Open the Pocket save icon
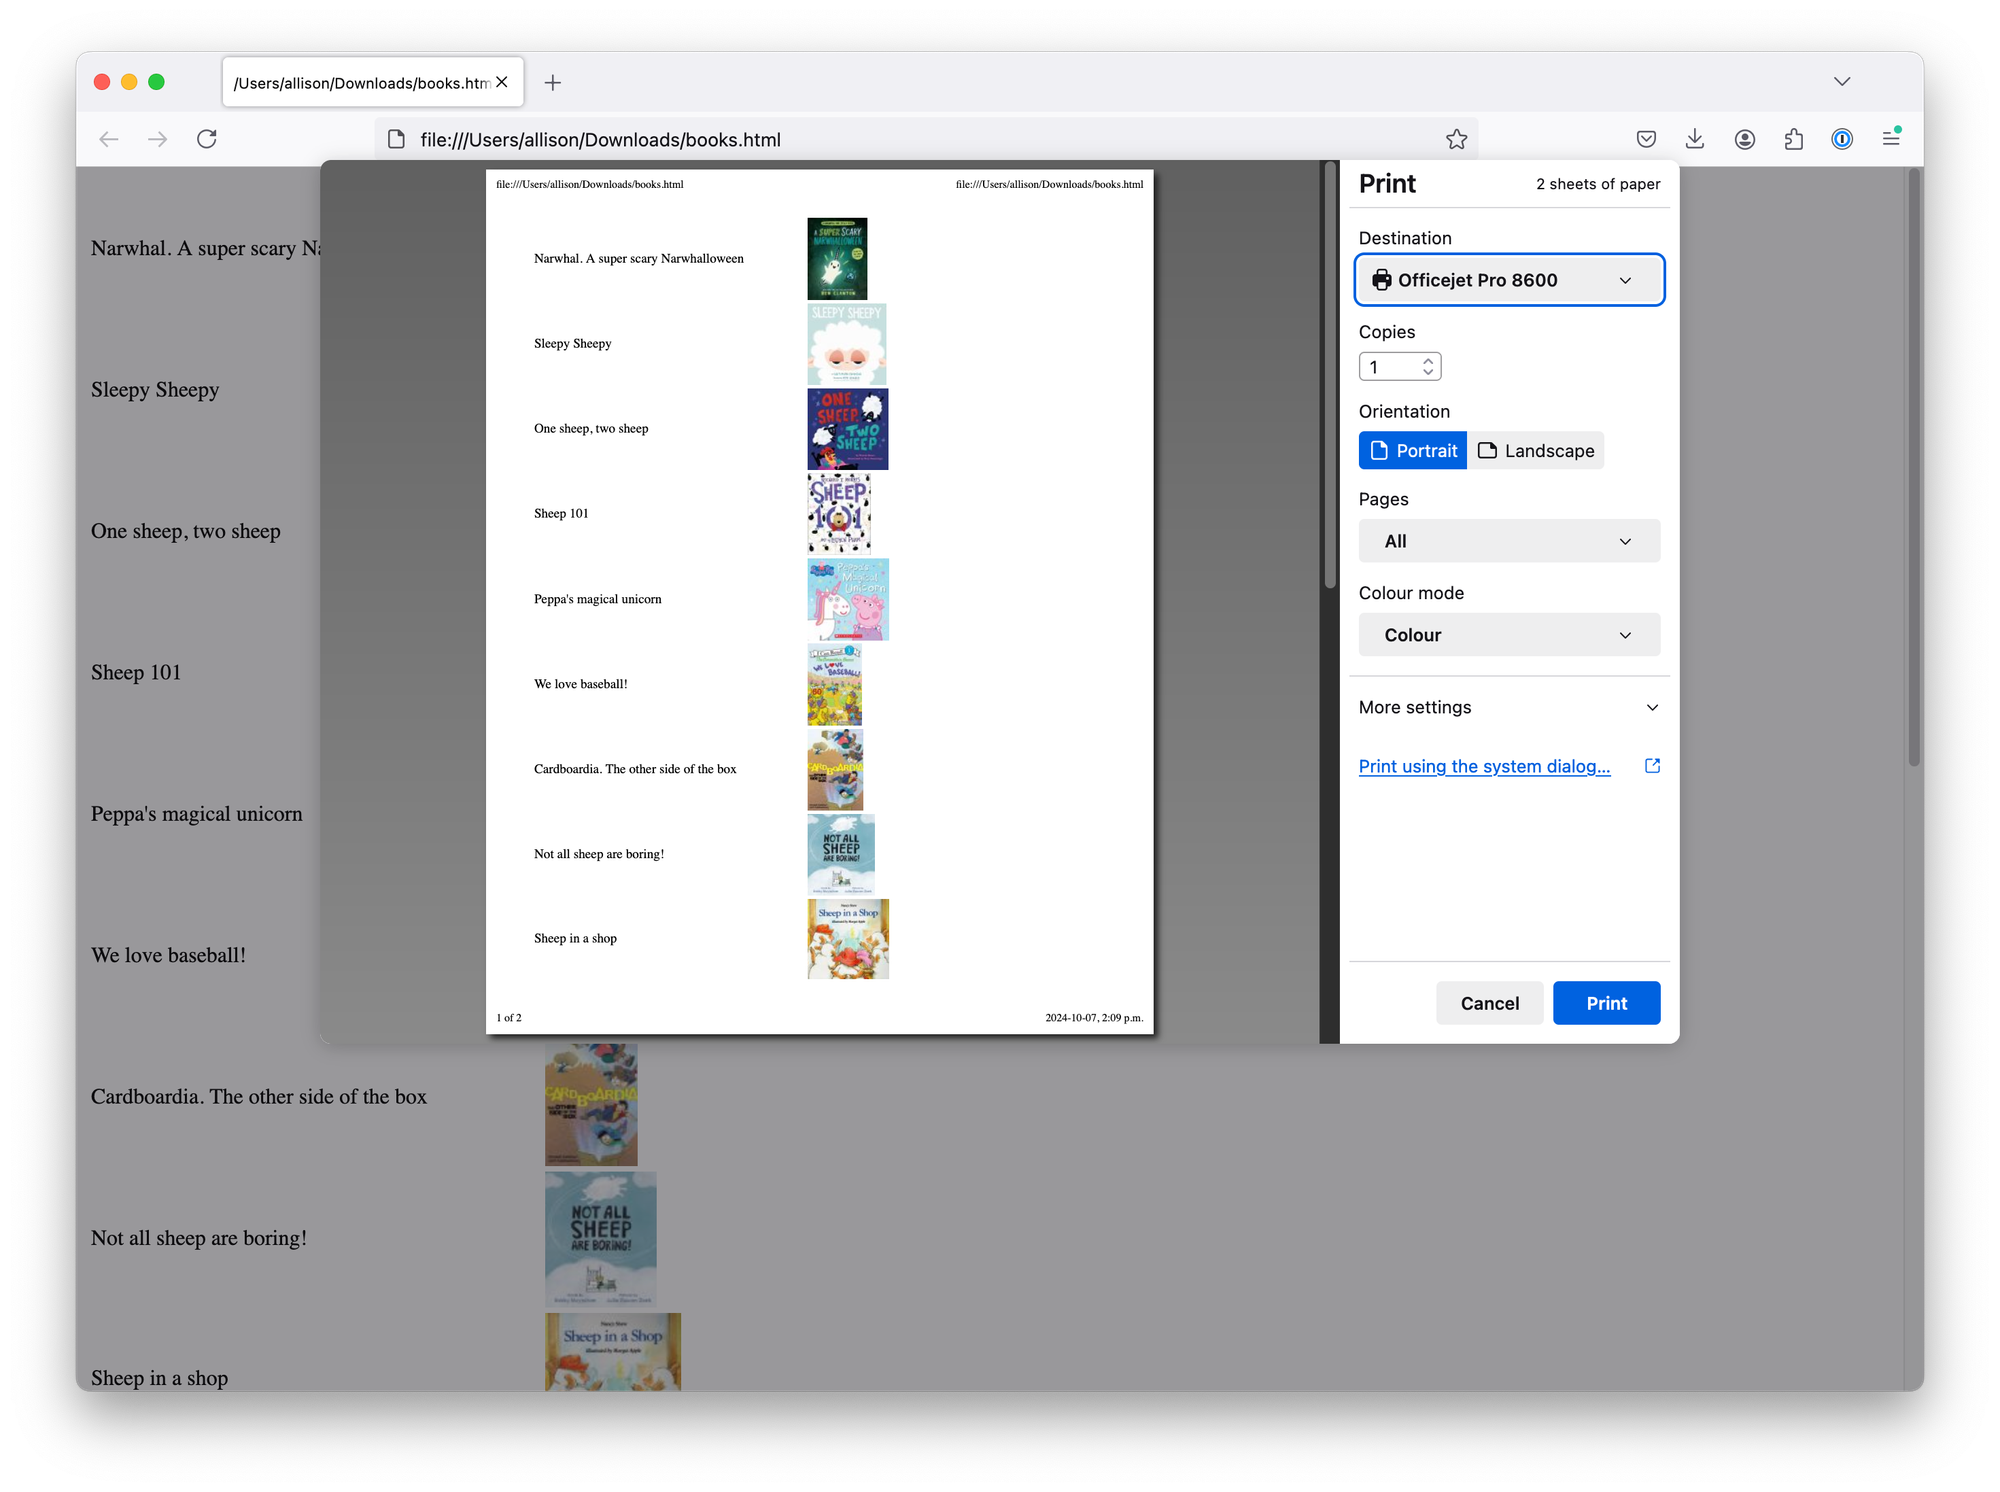 (1646, 139)
